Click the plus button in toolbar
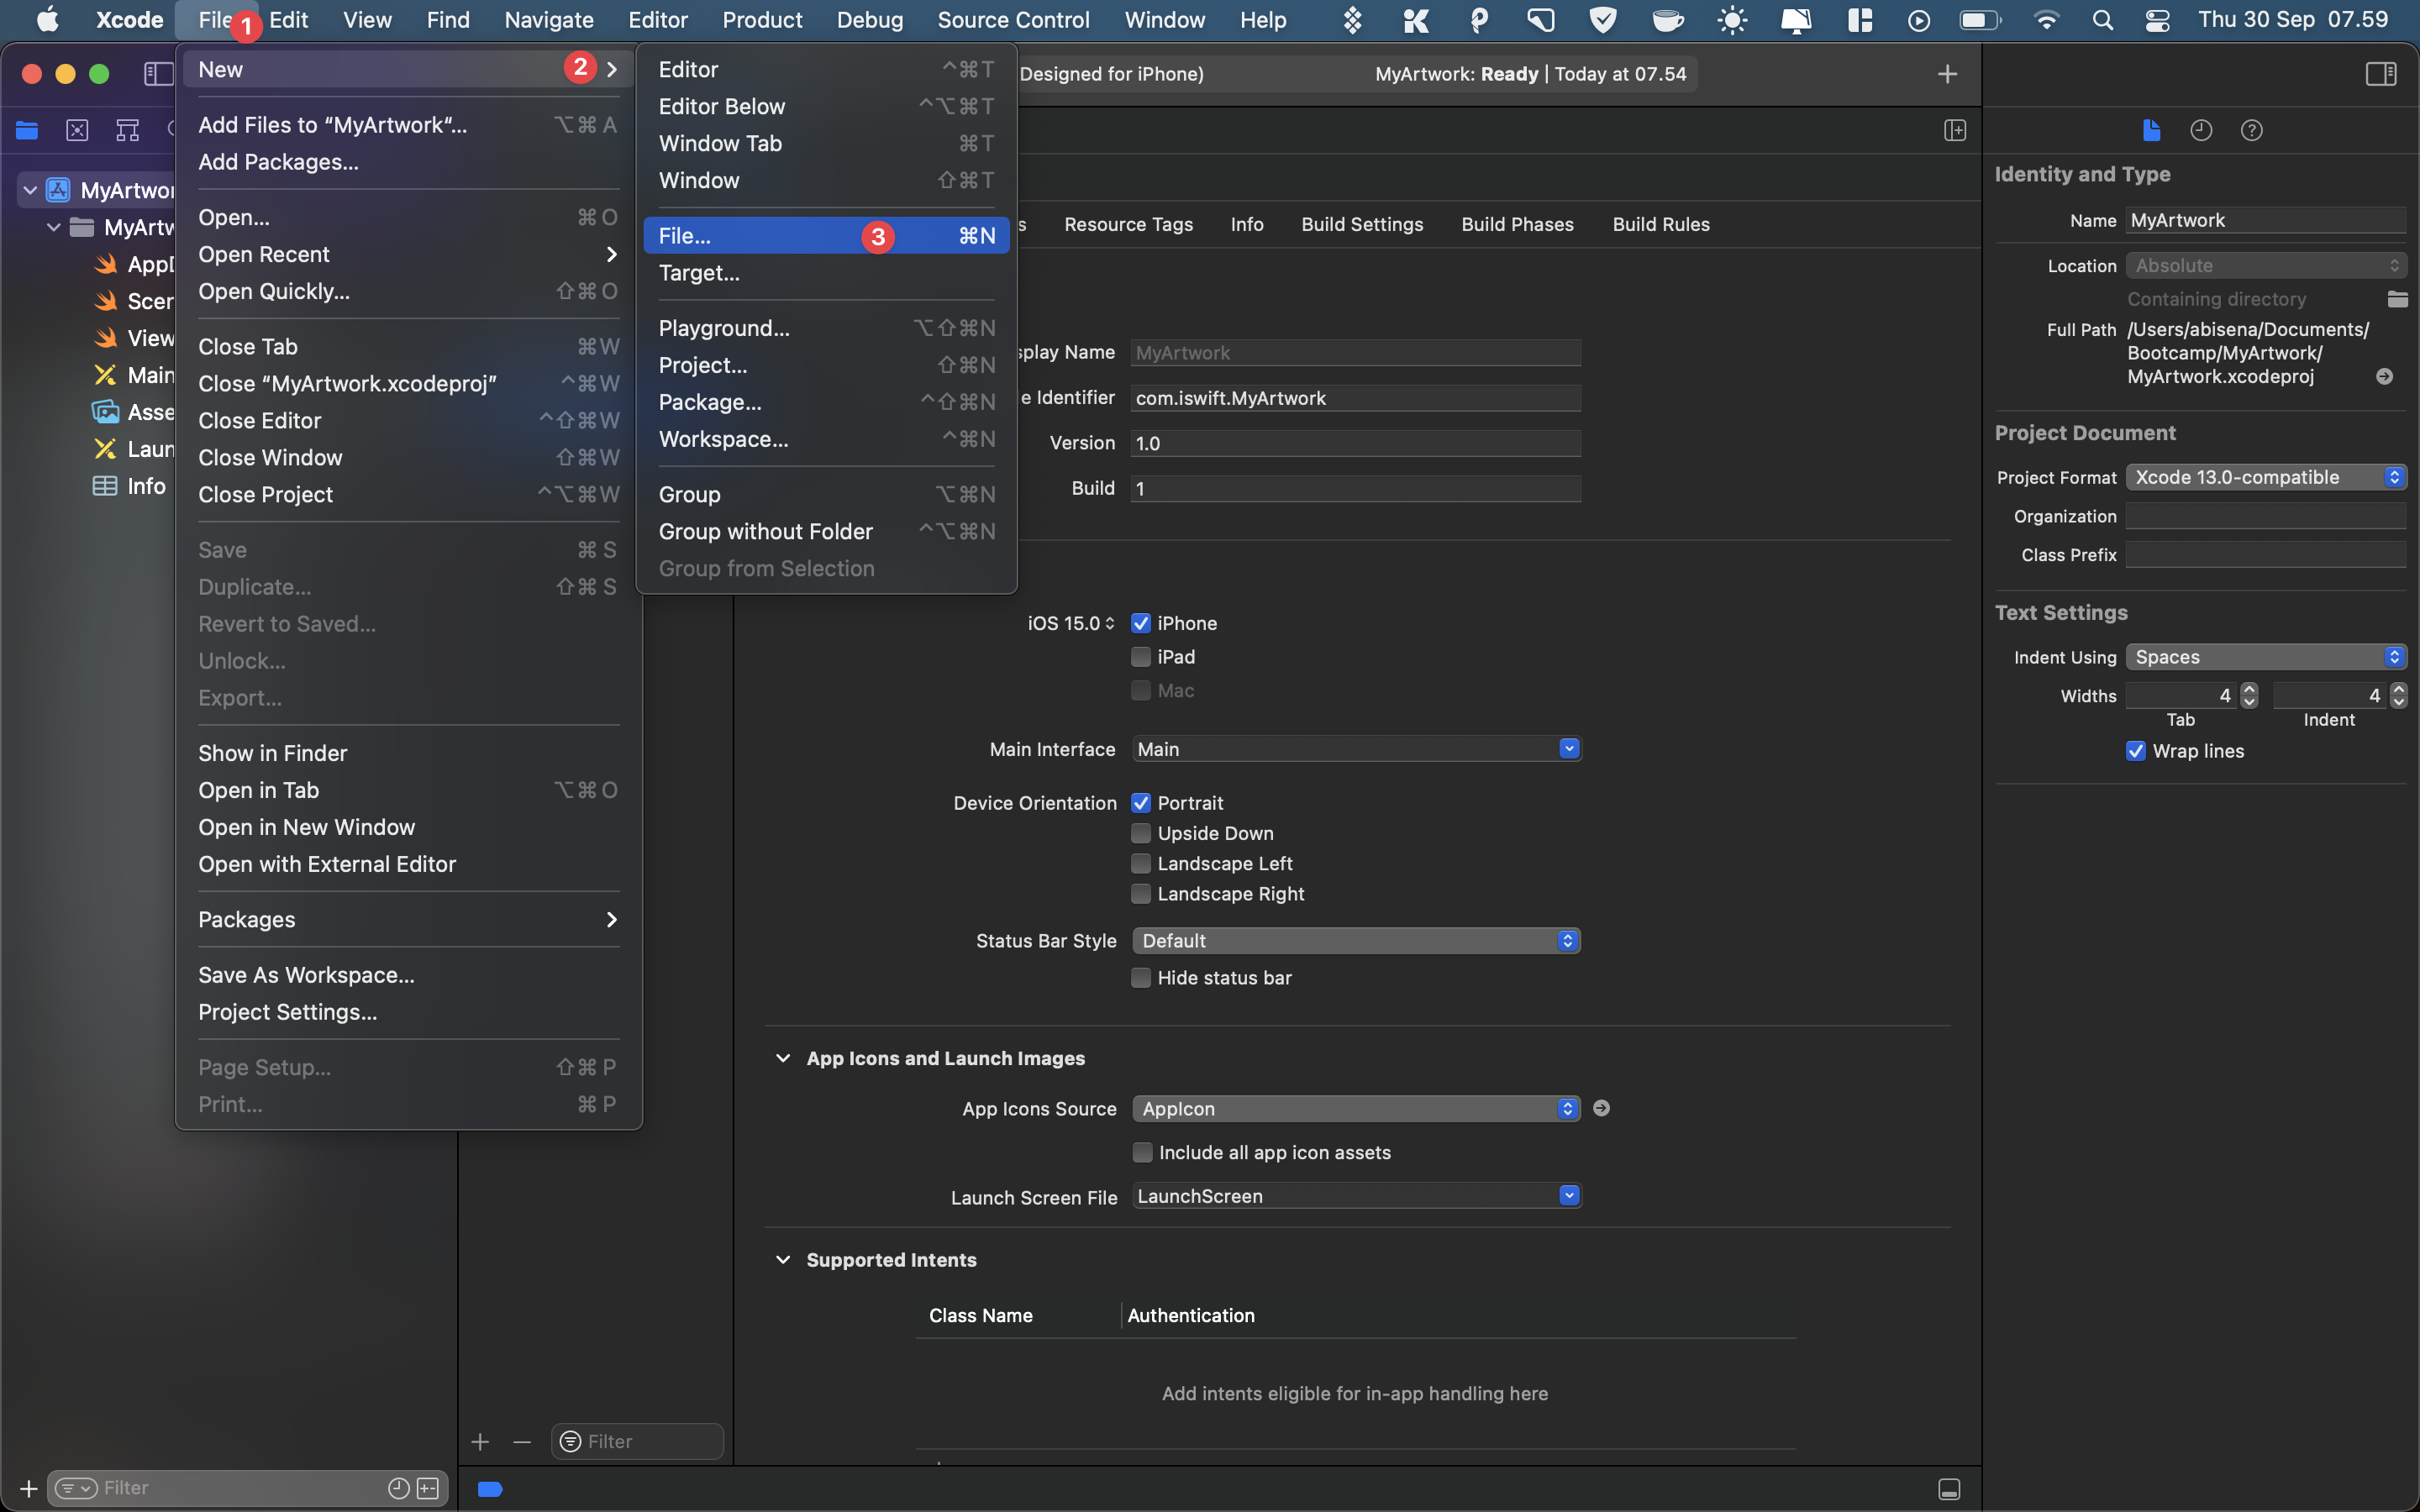This screenshot has width=2420, height=1512. [1947, 74]
